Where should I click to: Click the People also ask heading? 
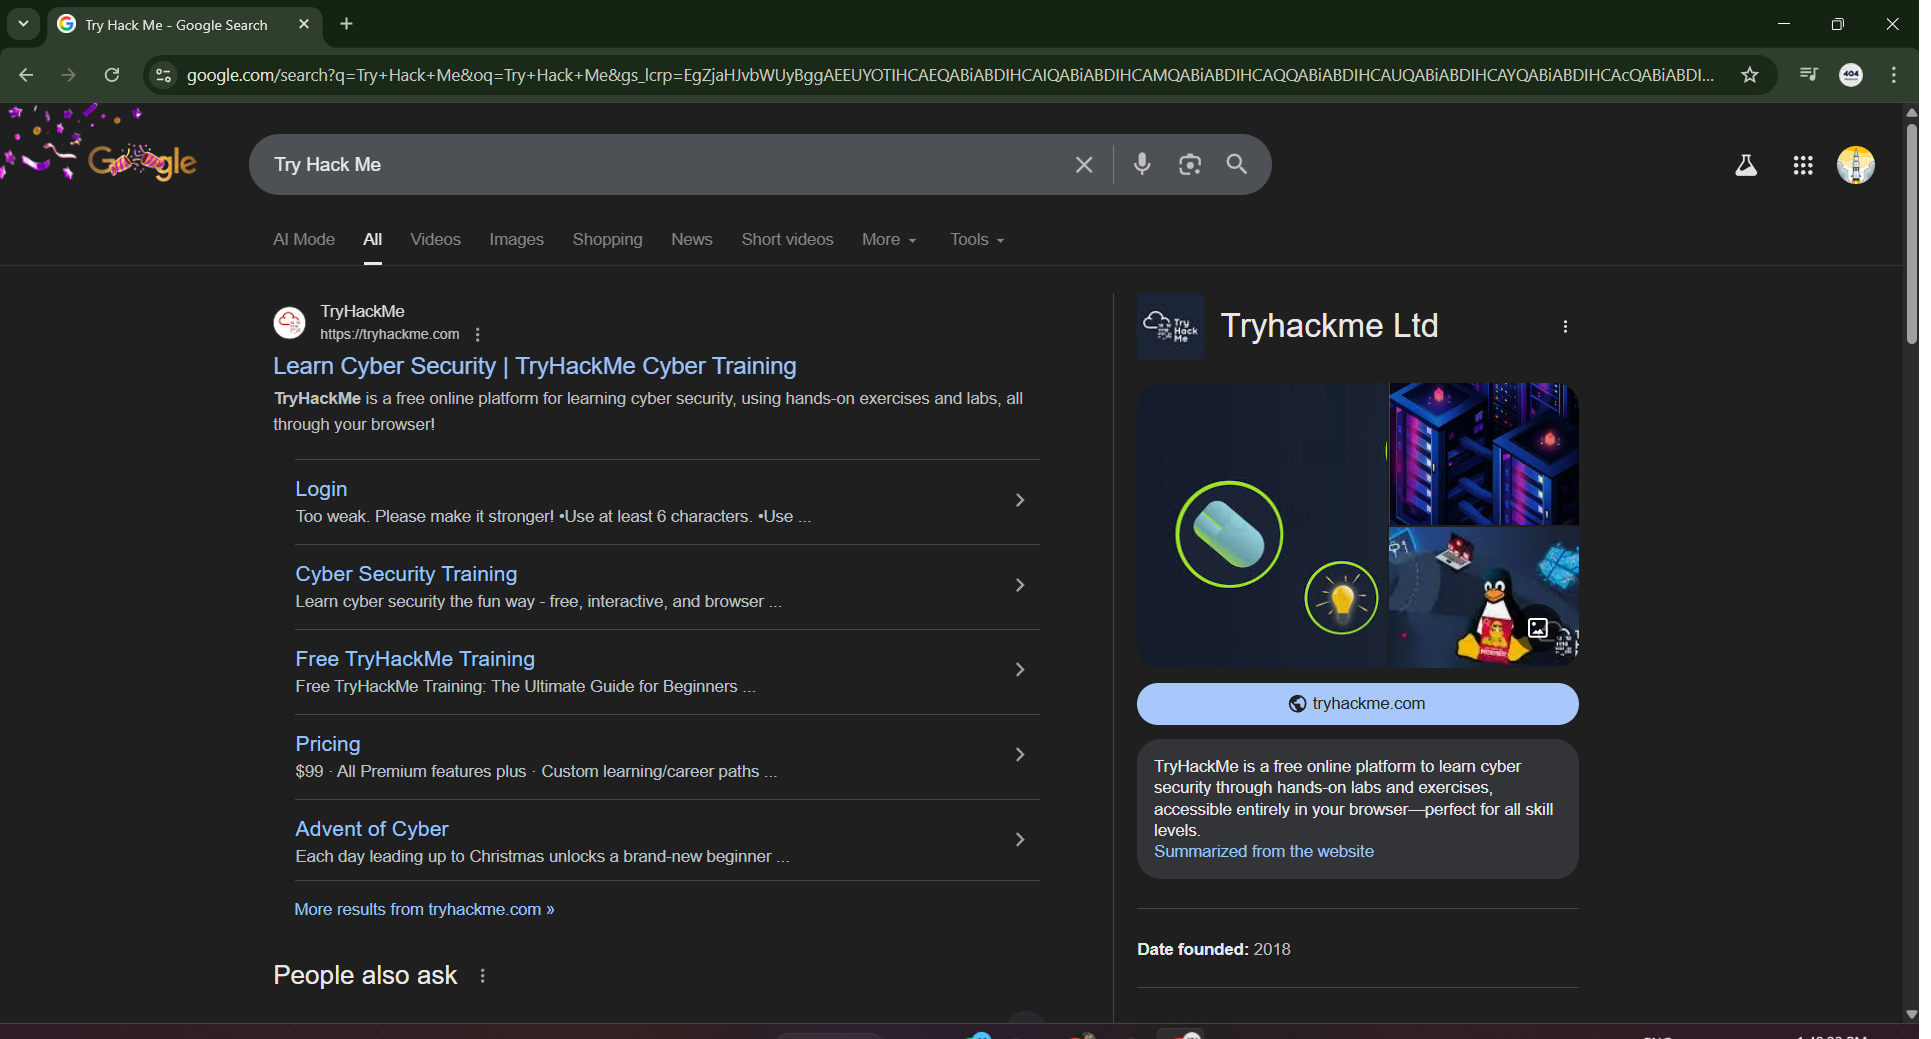(365, 976)
